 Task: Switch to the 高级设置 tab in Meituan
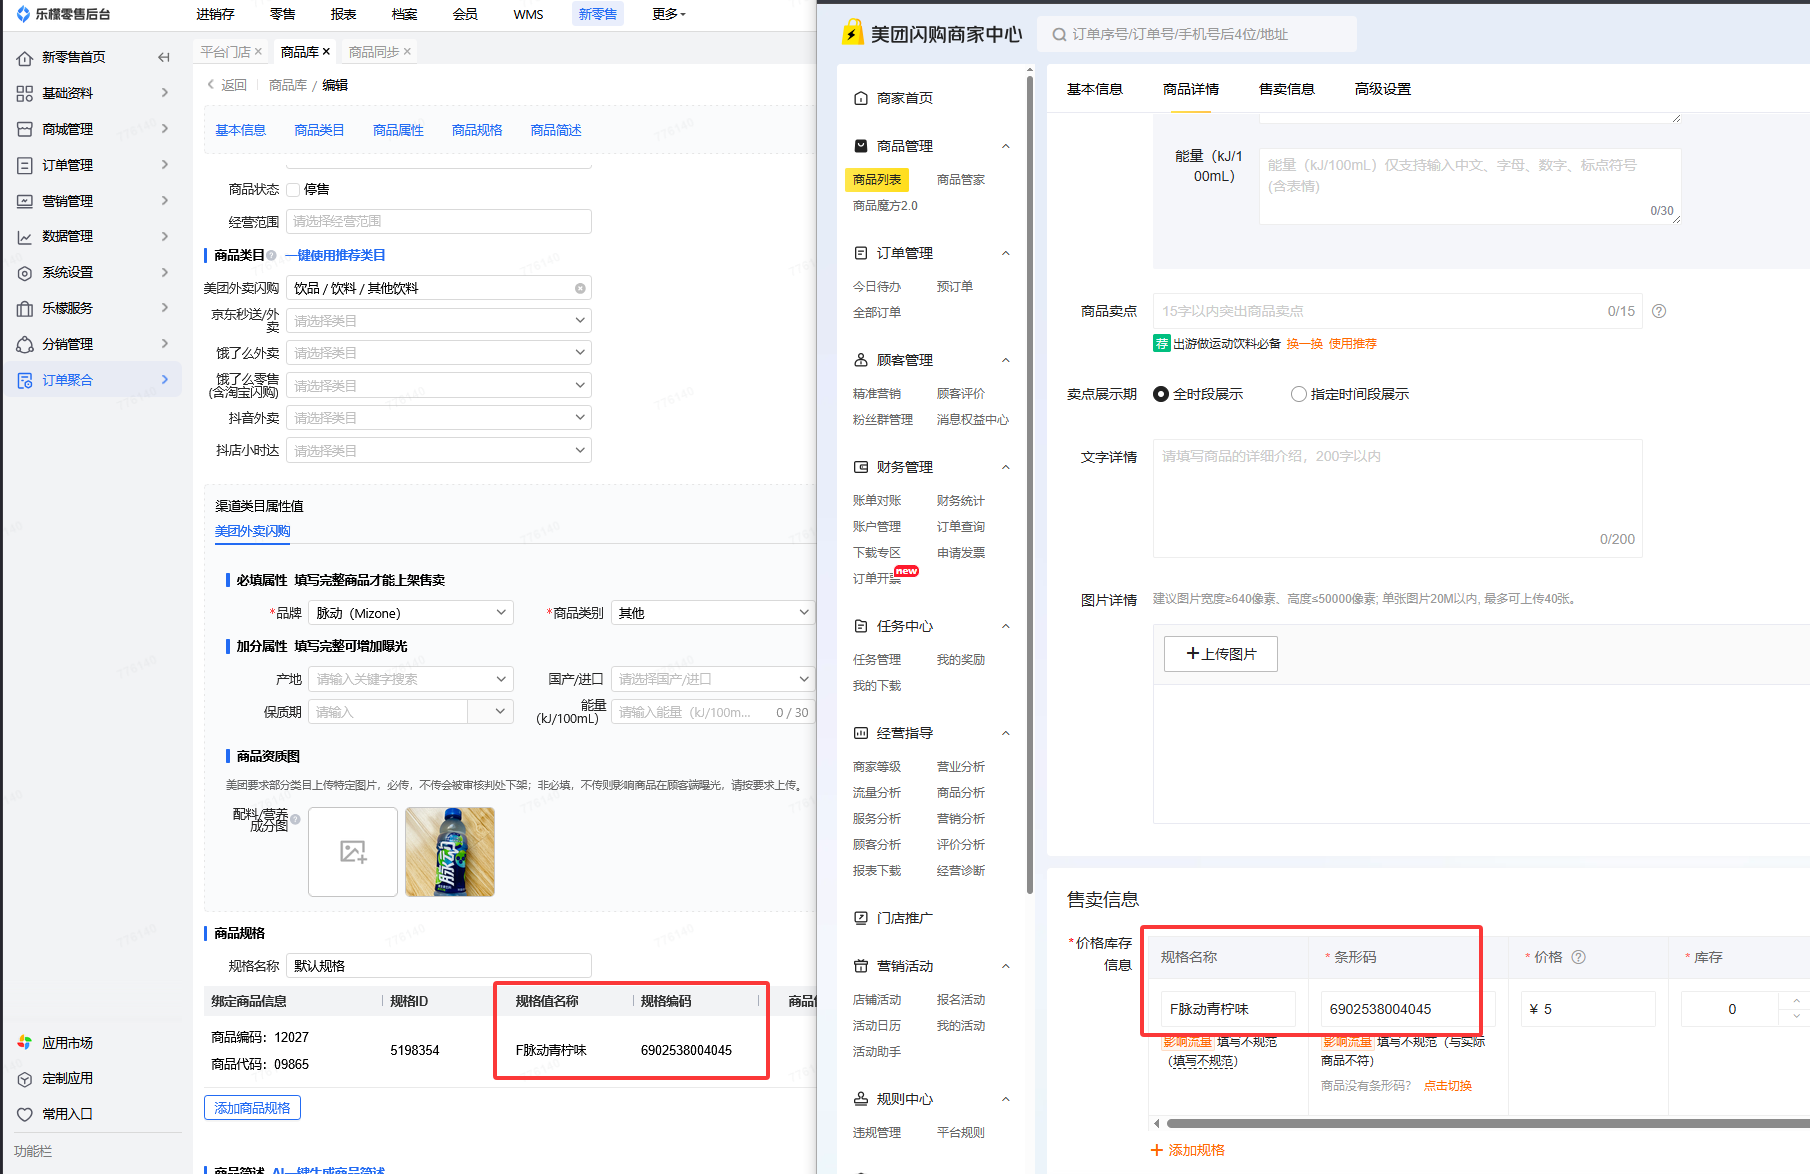(x=1383, y=89)
